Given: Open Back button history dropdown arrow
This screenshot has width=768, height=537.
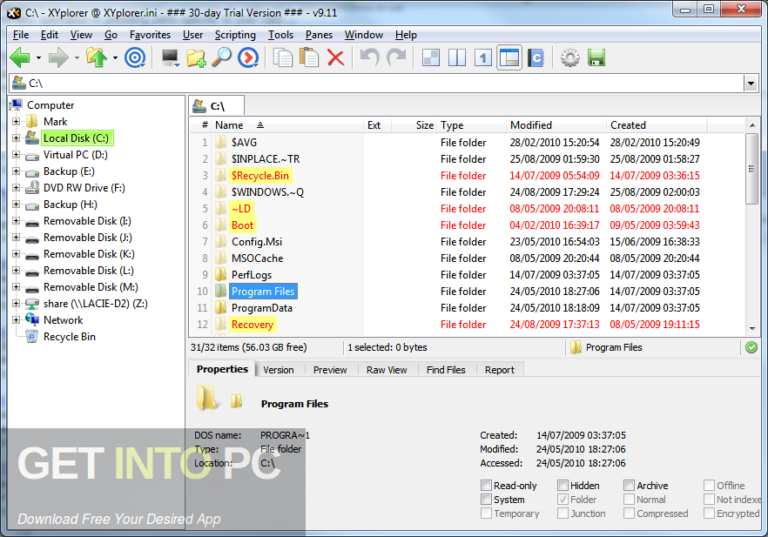Looking at the screenshot, I should [38, 58].
